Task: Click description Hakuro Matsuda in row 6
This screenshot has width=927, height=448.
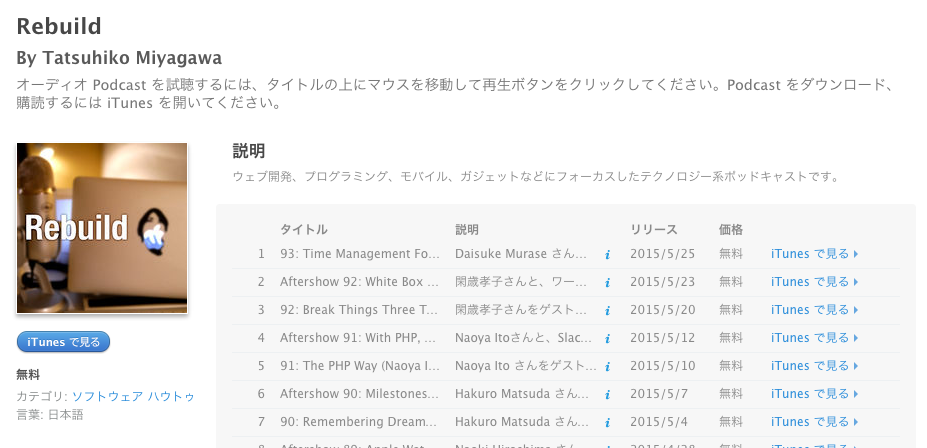Action: coord(521,394)
